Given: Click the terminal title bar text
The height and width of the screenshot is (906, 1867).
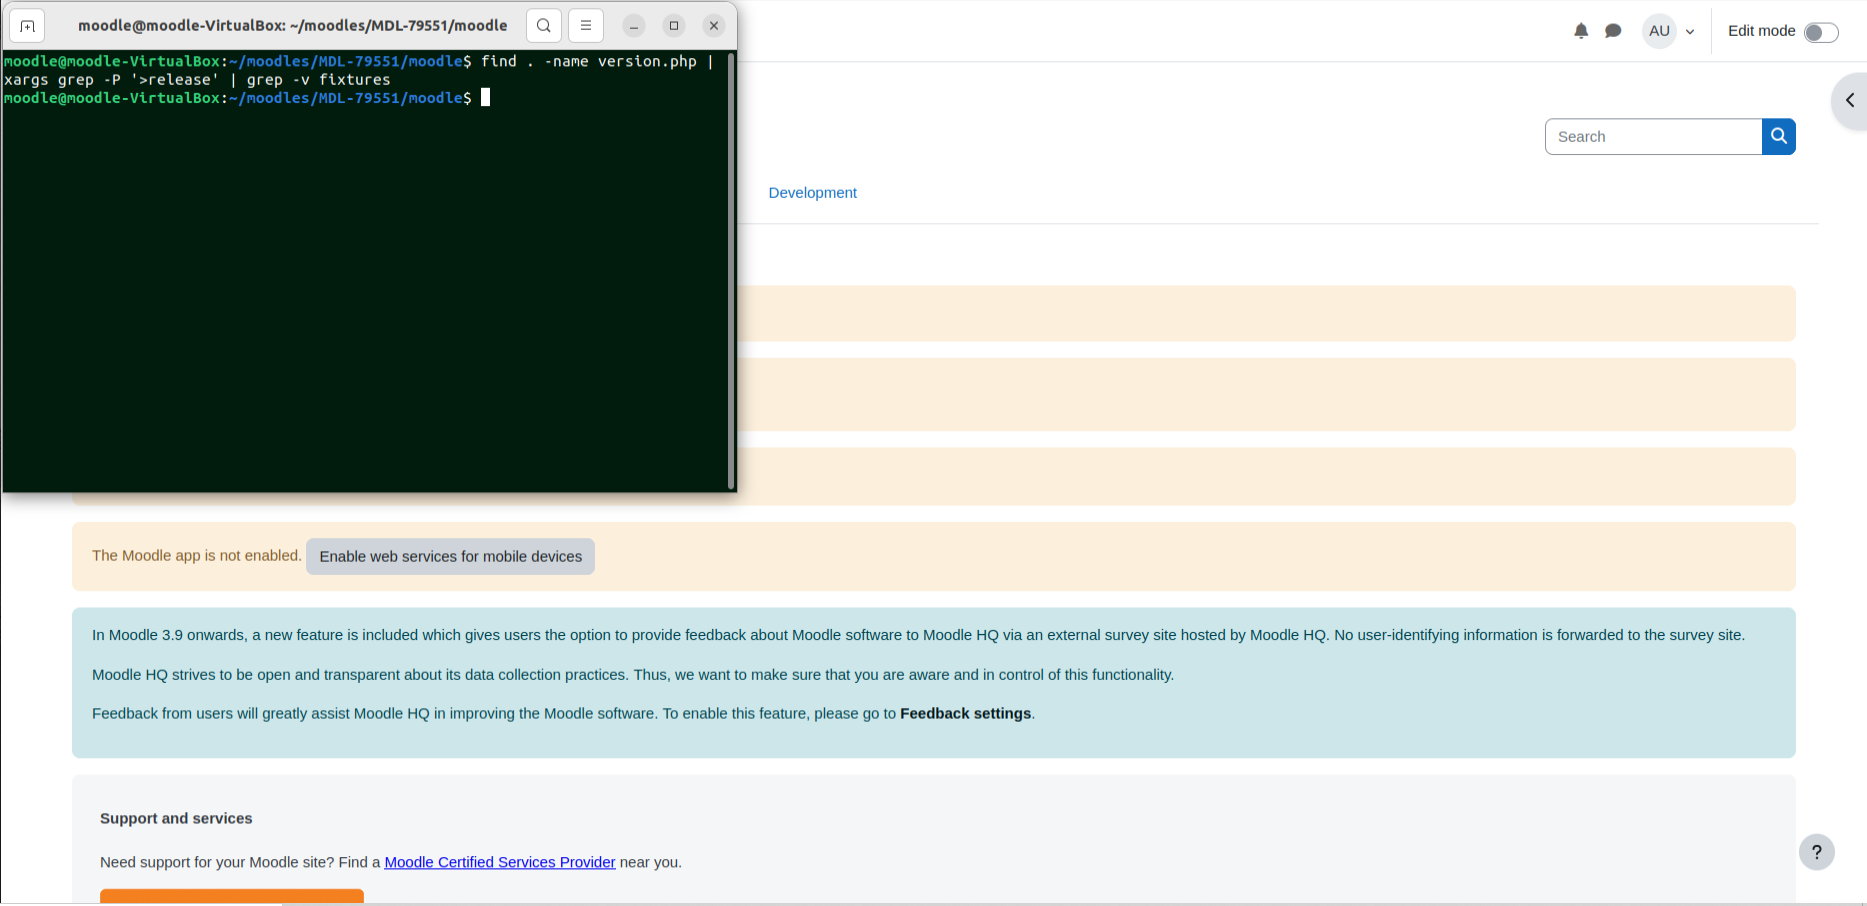Looking at the screenshot, I should pos(293,26).
